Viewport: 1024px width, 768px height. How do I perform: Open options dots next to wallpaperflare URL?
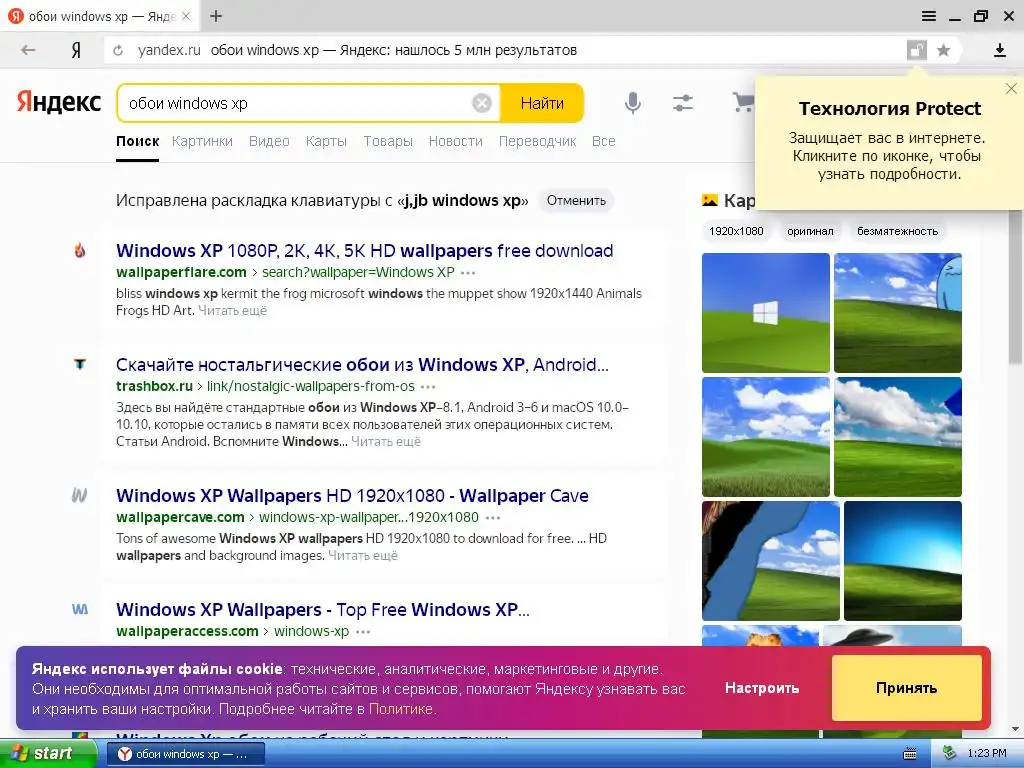point(468,273)
